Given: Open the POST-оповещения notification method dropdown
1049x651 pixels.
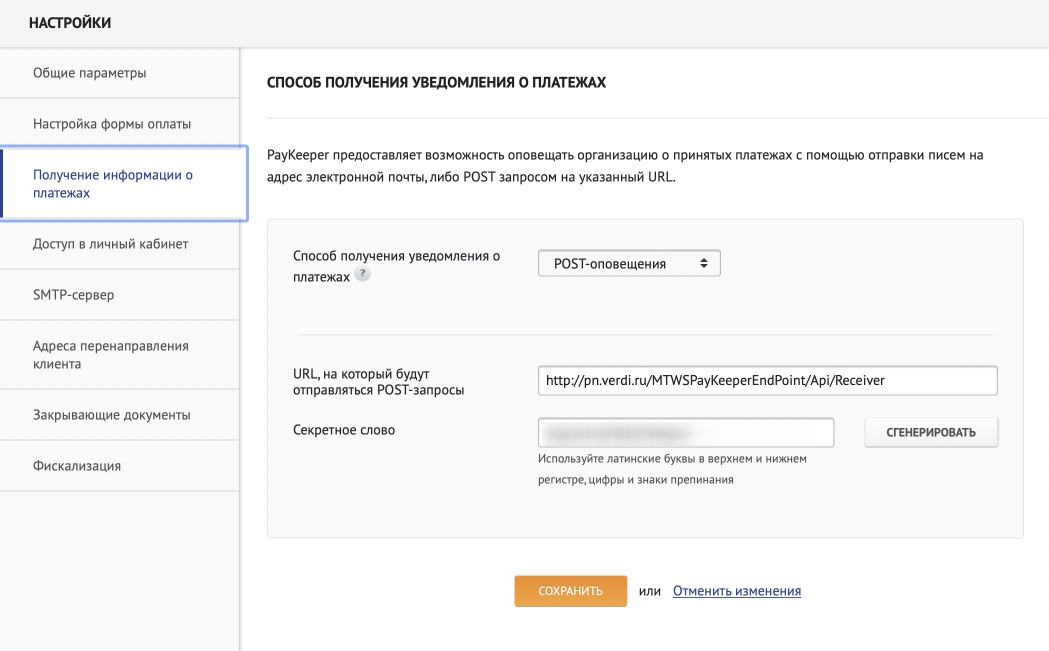Looking at the screenshot, I should [629, 263].
